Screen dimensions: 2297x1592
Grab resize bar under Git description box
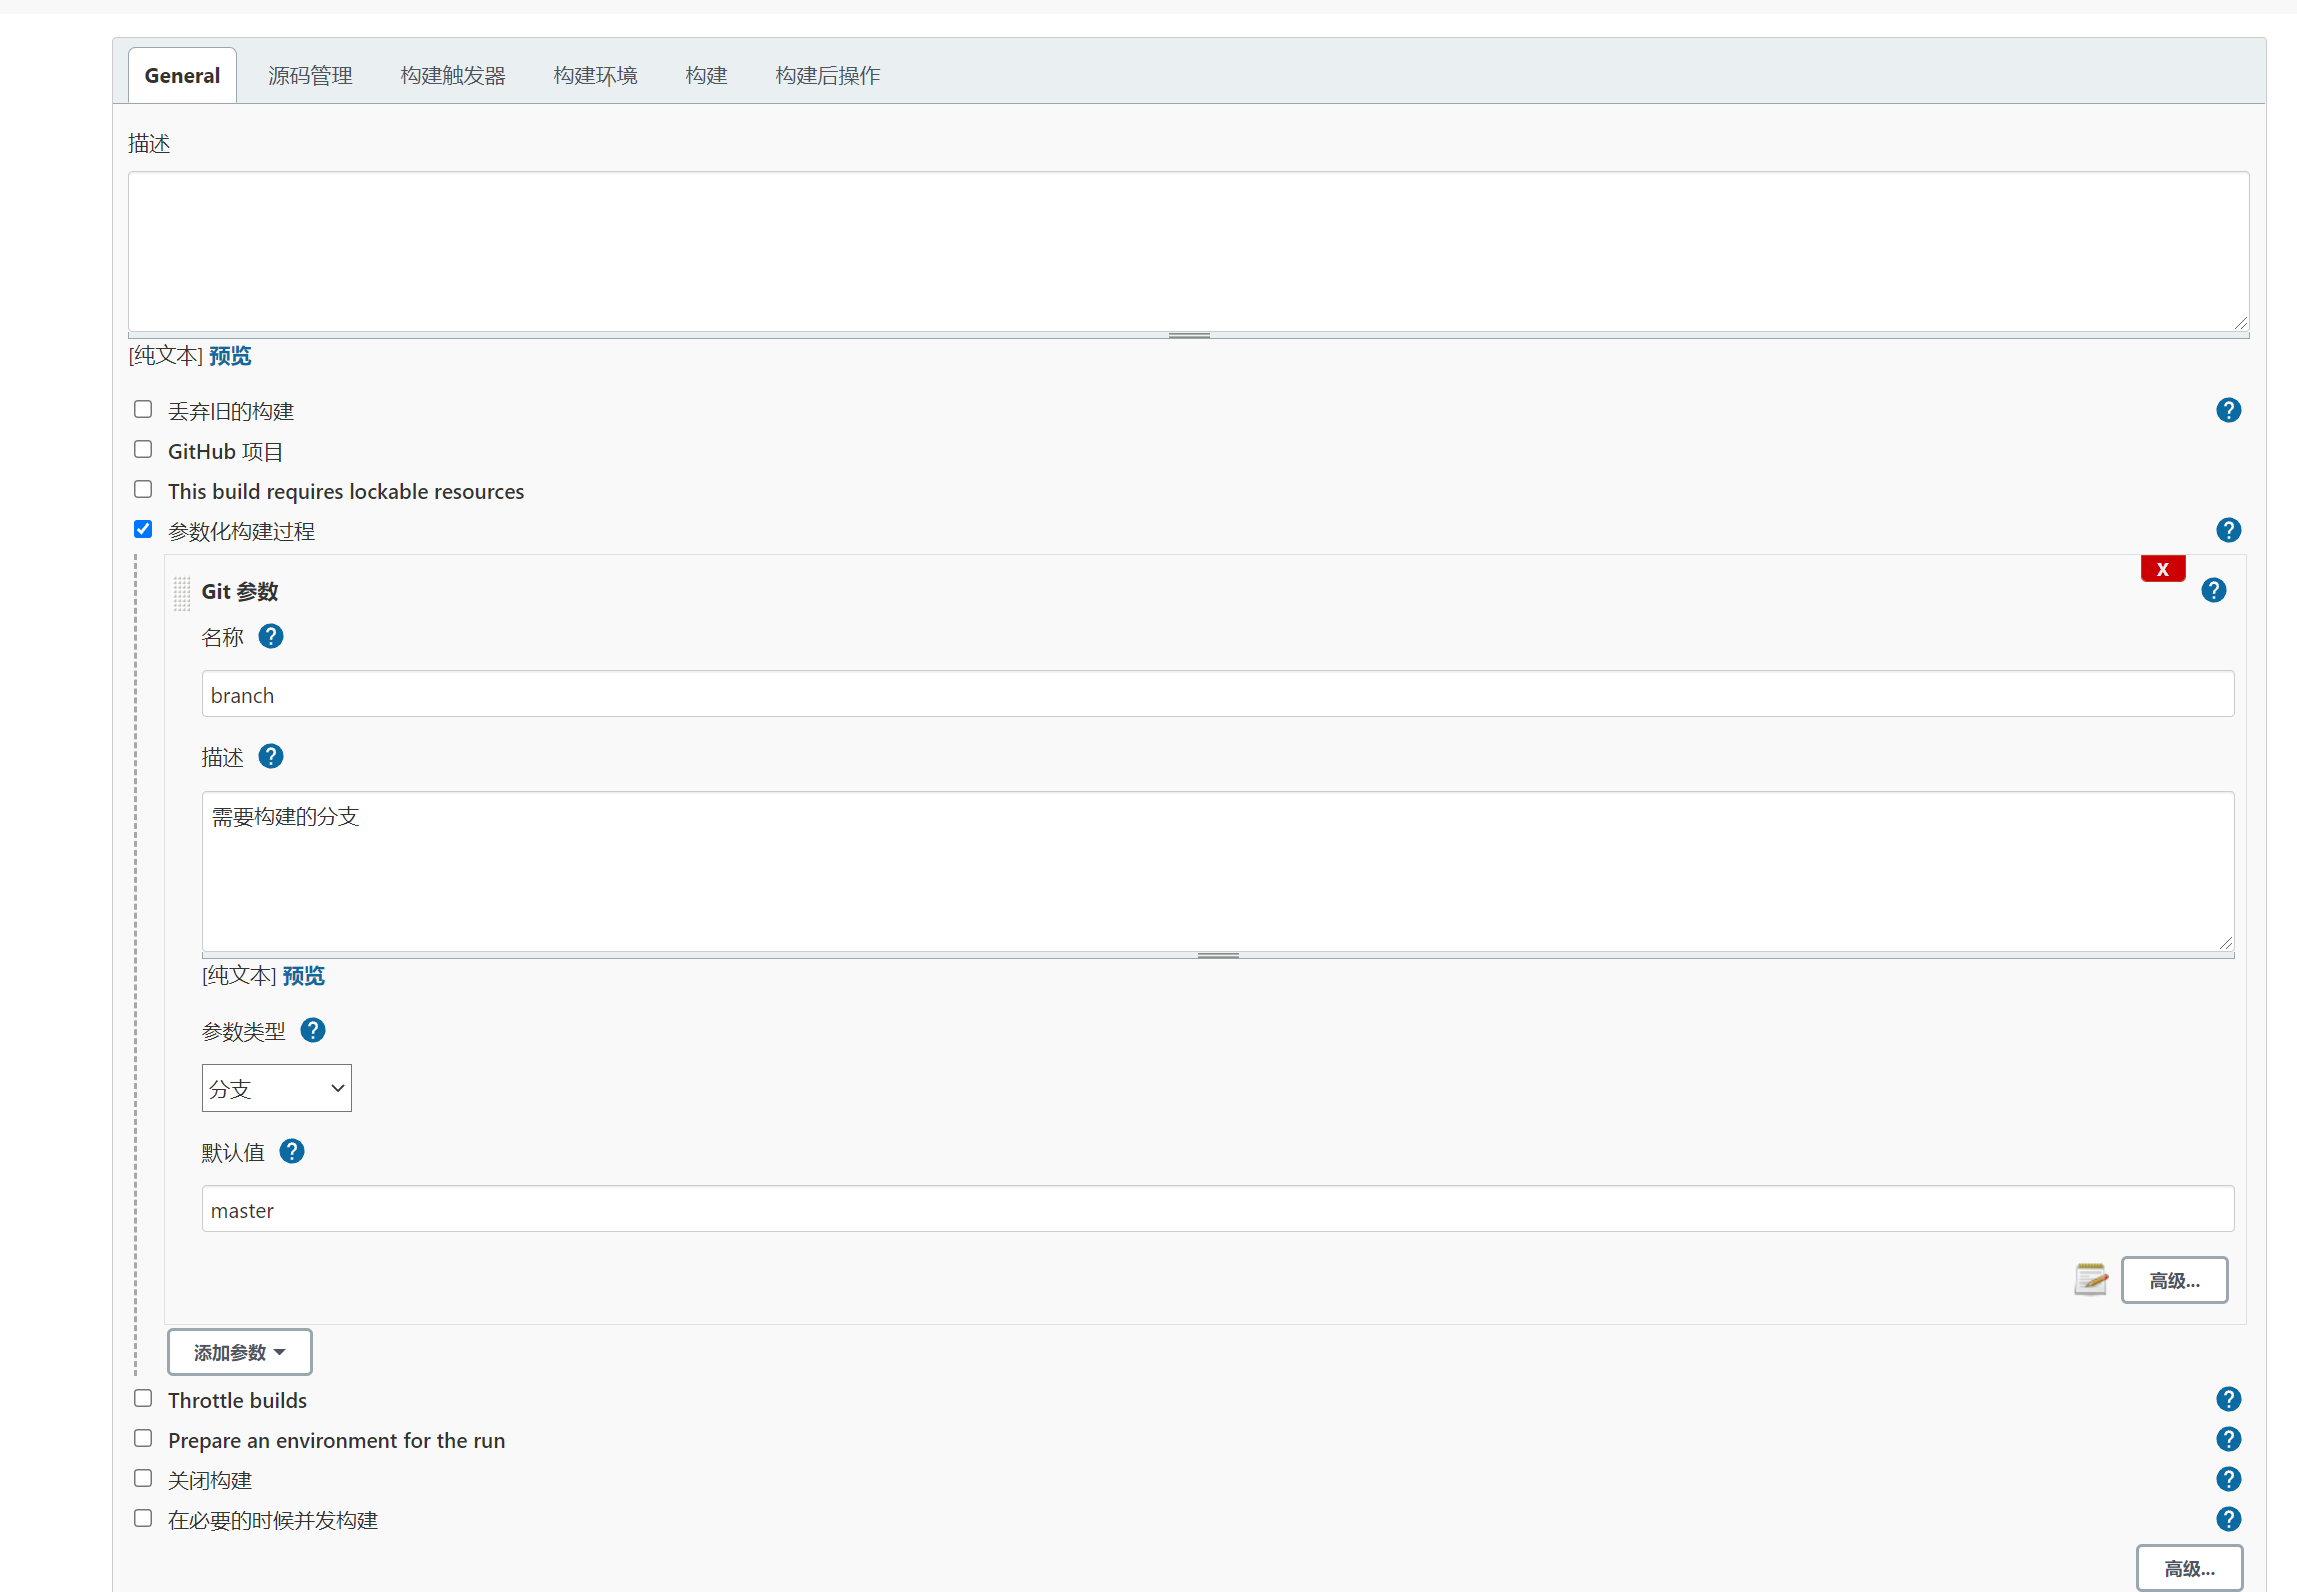(x=1218, y=955)
